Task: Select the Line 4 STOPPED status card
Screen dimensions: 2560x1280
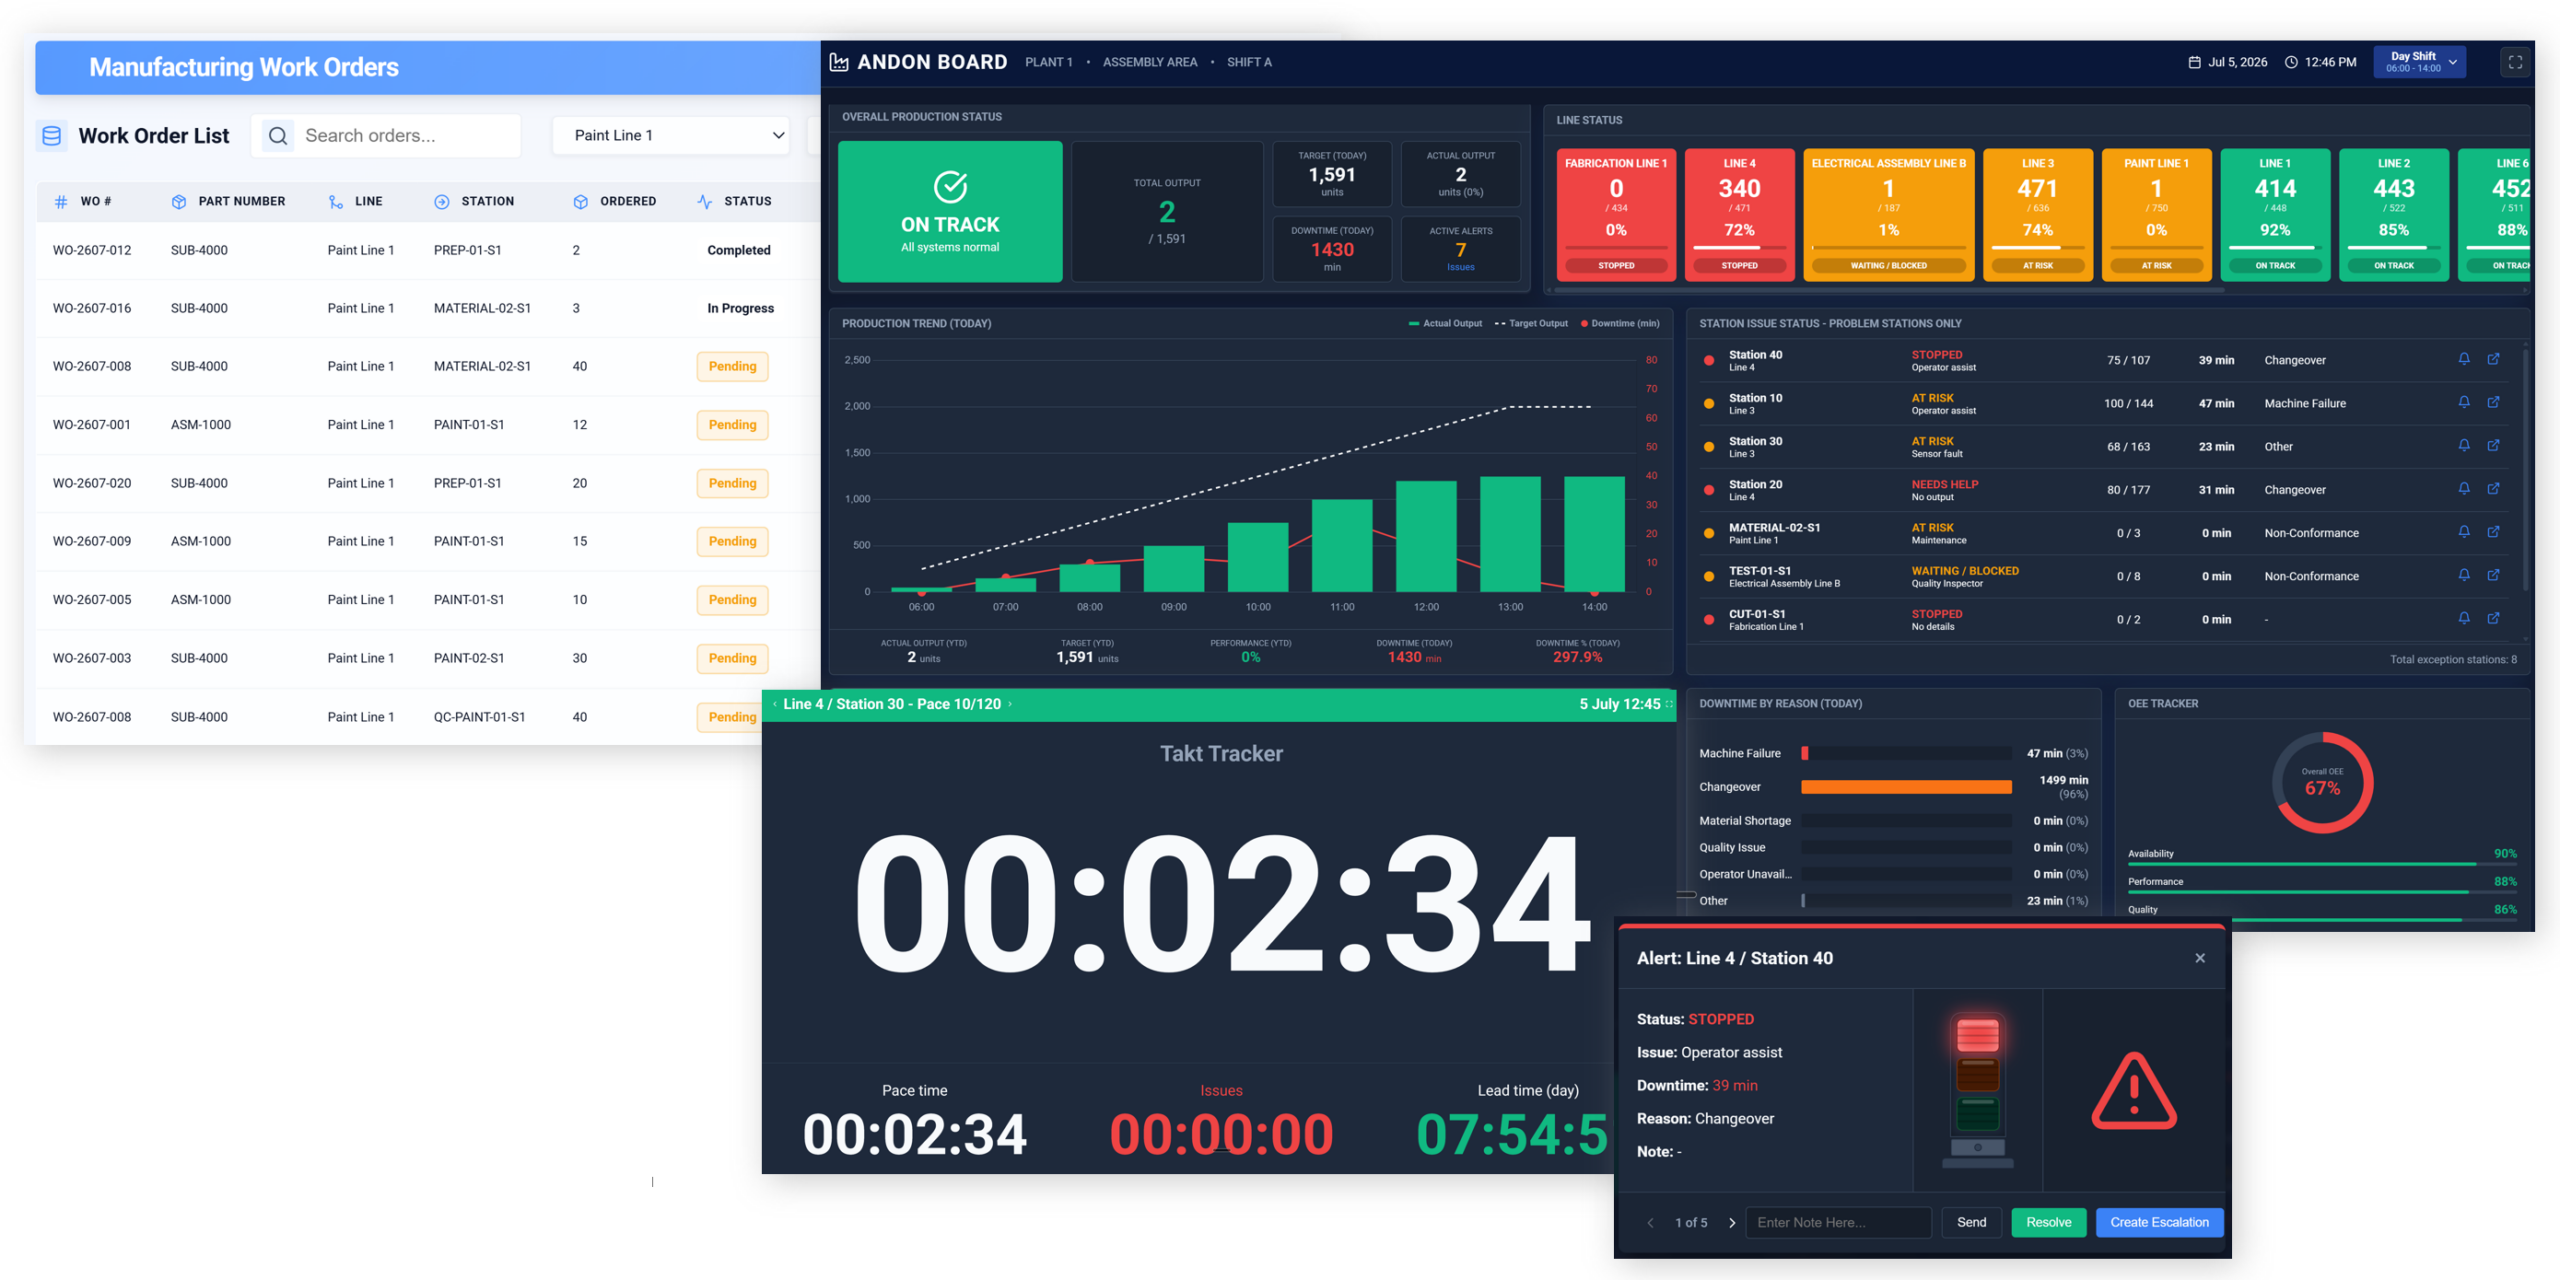Action: point(1739,215)
